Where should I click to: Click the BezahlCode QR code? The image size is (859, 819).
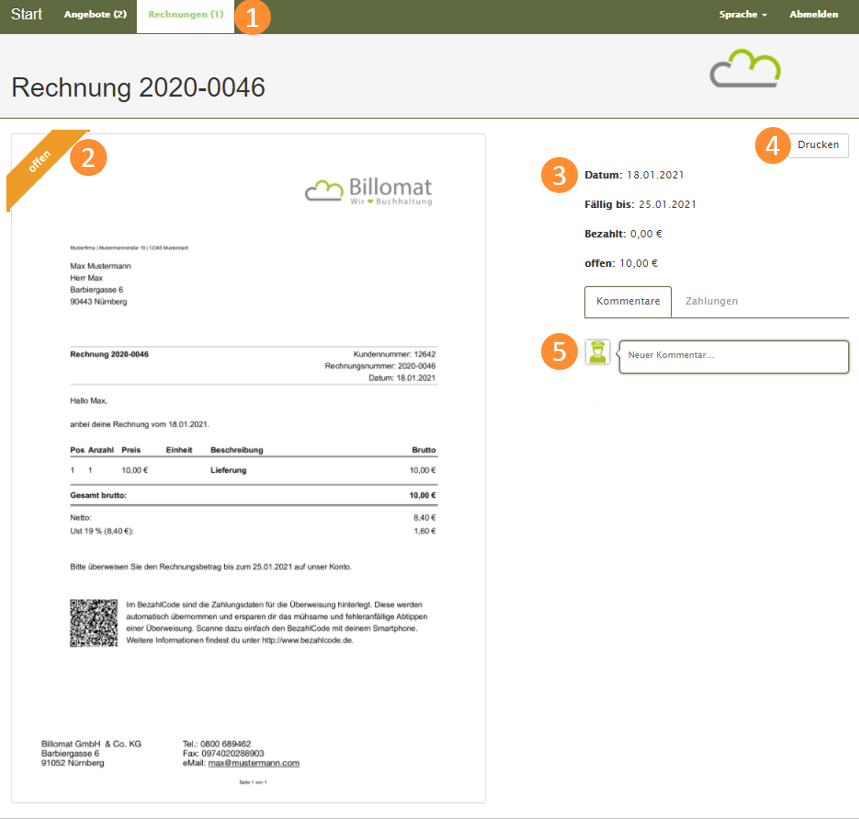click(x=94, y=623)
